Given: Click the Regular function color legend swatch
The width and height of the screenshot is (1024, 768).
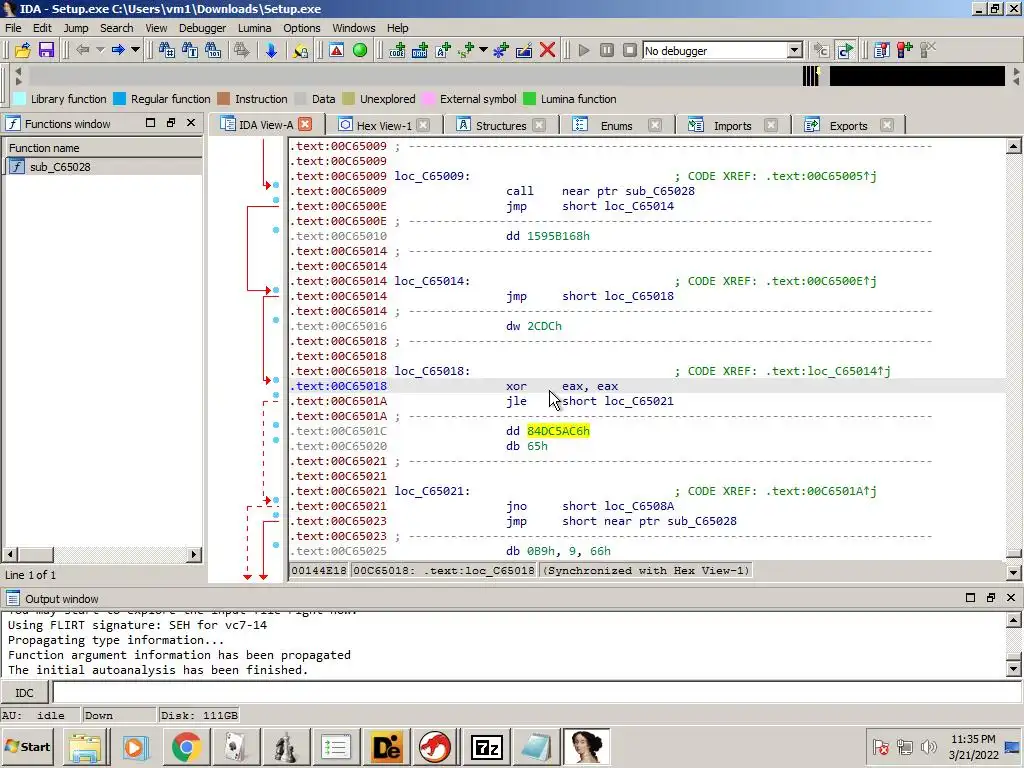Looking at the screenshot, I should [120, 99].
